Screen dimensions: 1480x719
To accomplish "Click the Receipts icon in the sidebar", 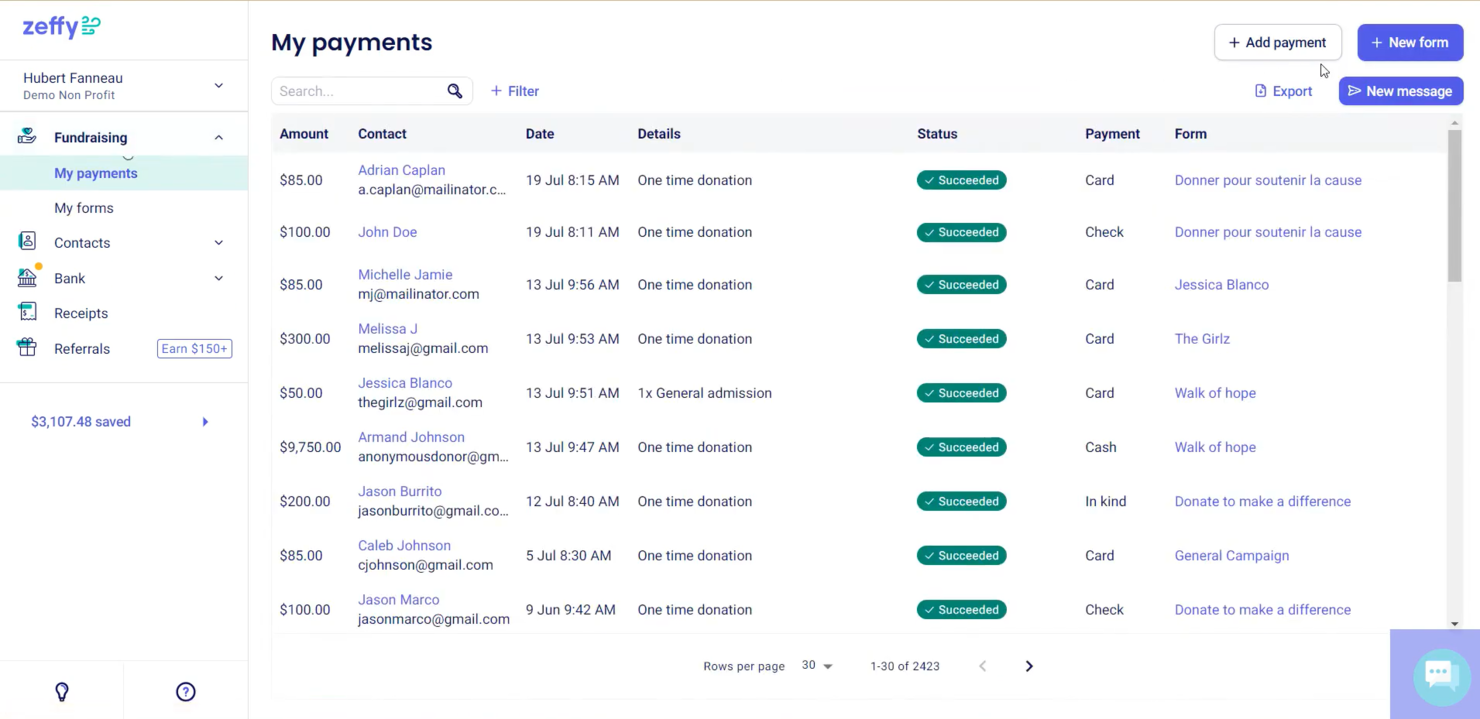I will [27, 313].
